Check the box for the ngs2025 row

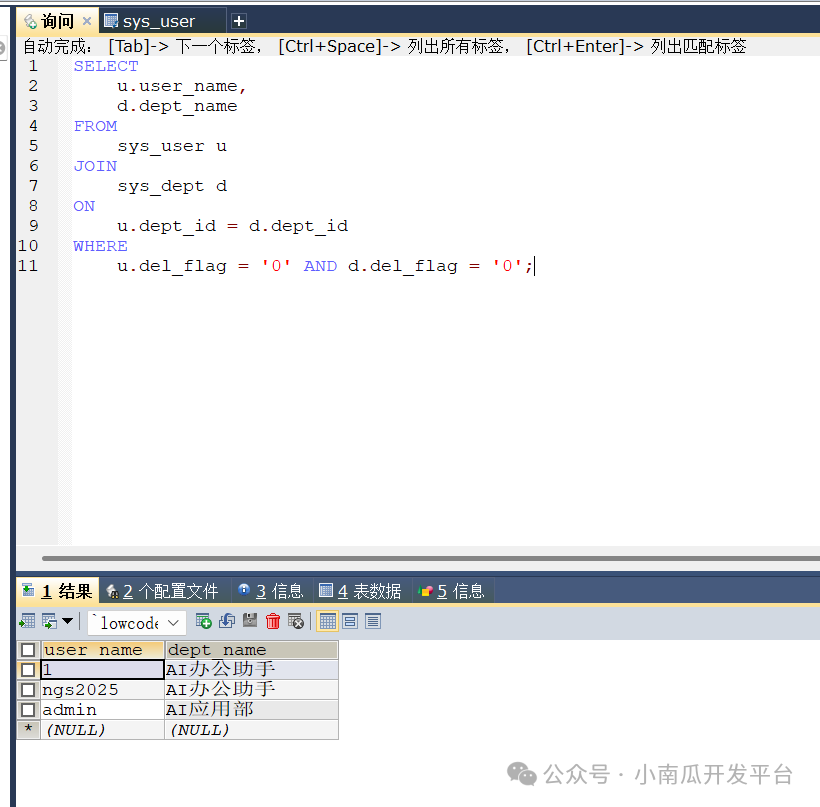(x=28, y=690)
